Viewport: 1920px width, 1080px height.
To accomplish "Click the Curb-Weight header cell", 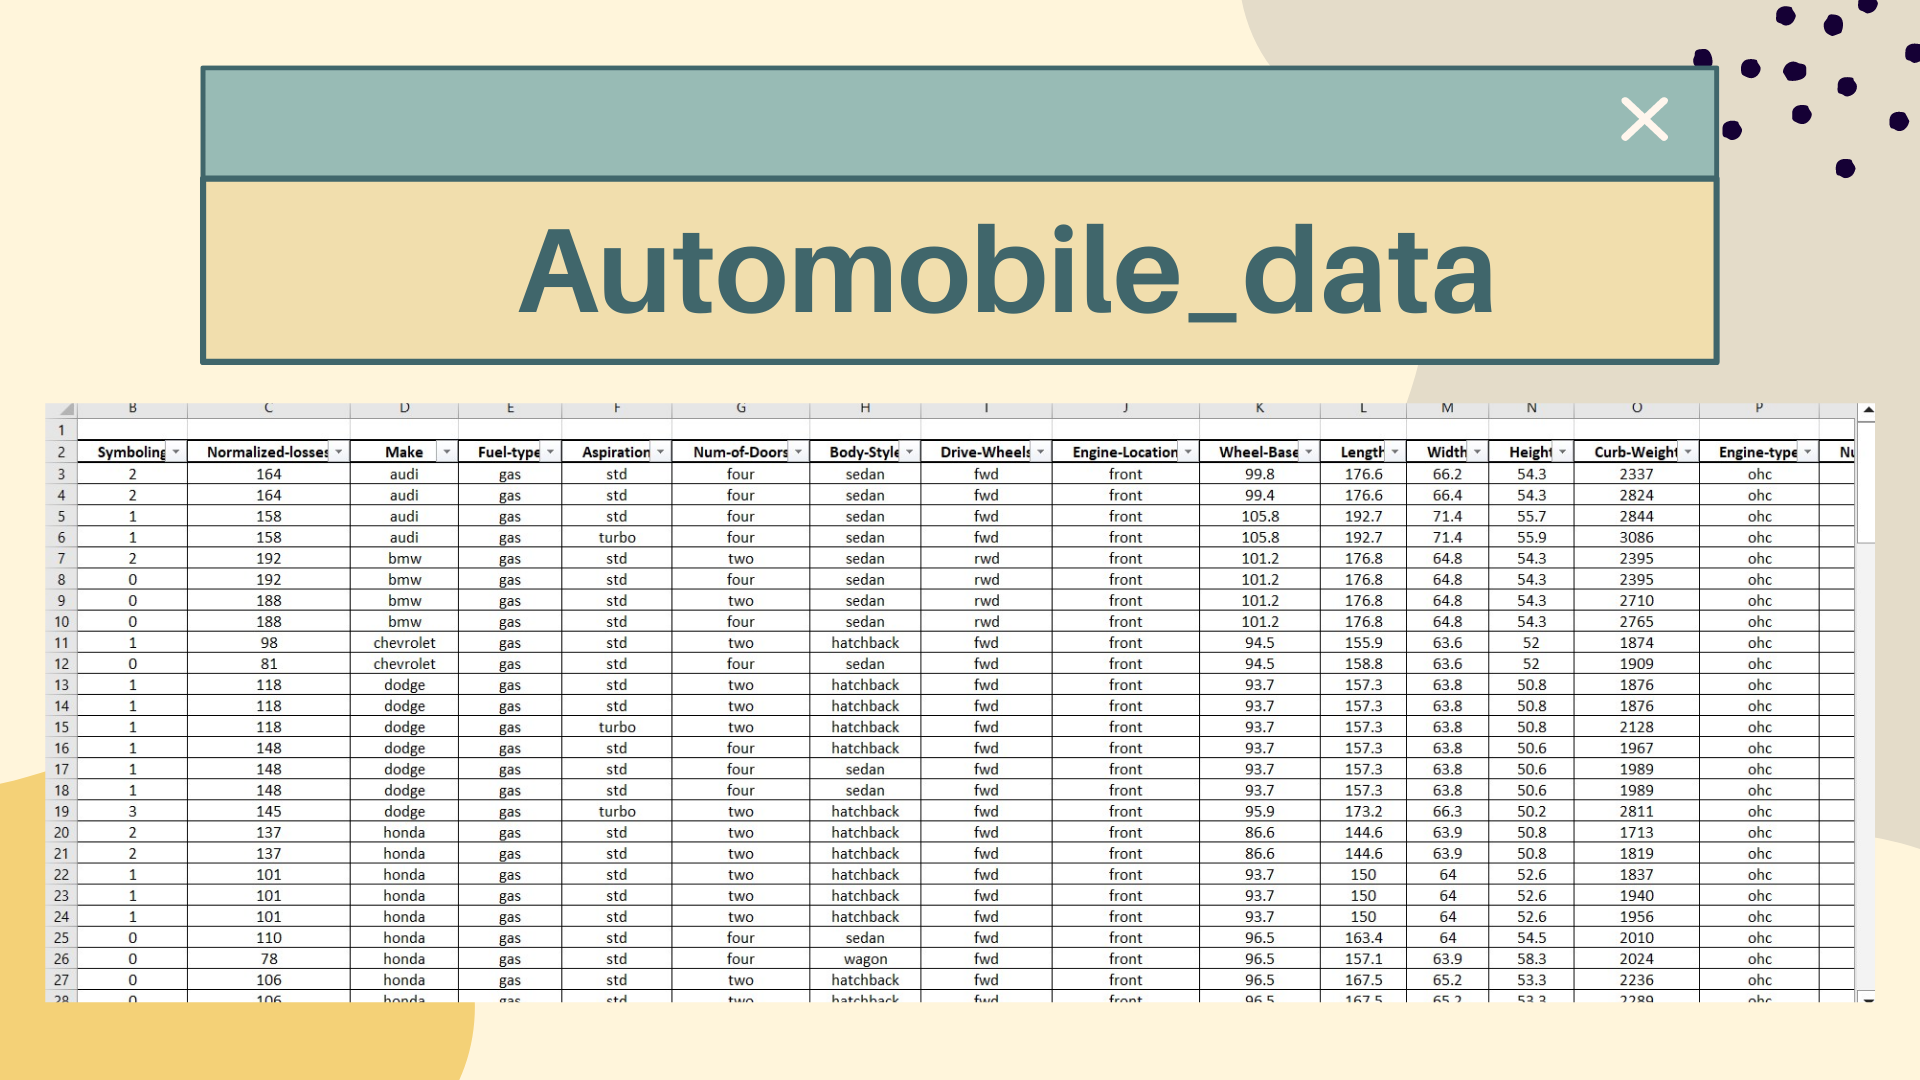I will [x=1637, y=452].
